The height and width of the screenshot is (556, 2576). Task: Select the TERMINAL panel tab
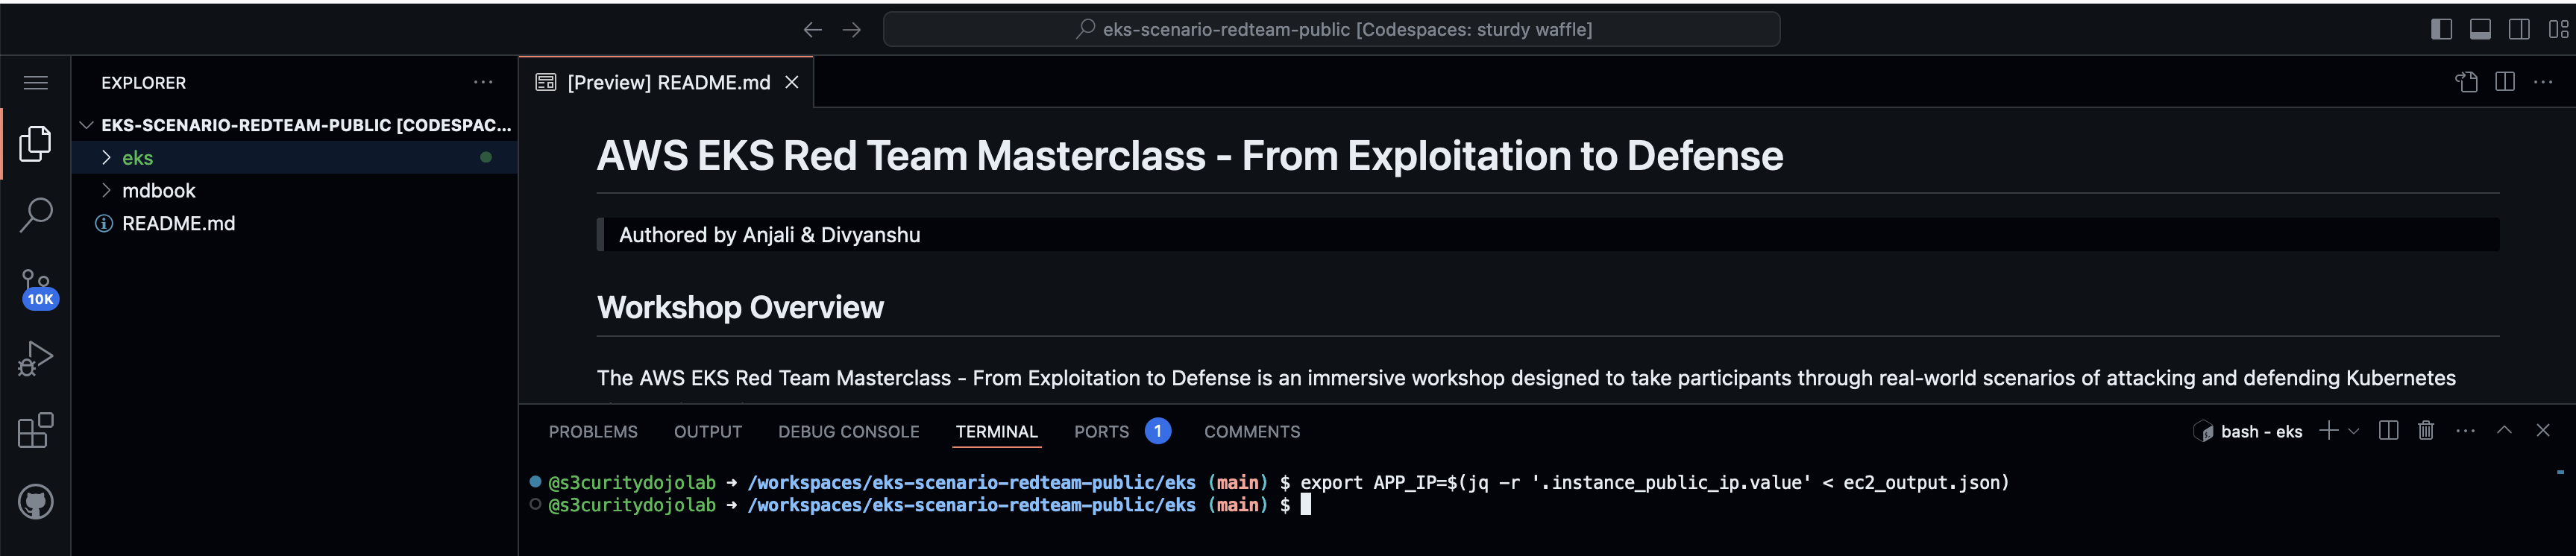point(997,432)
